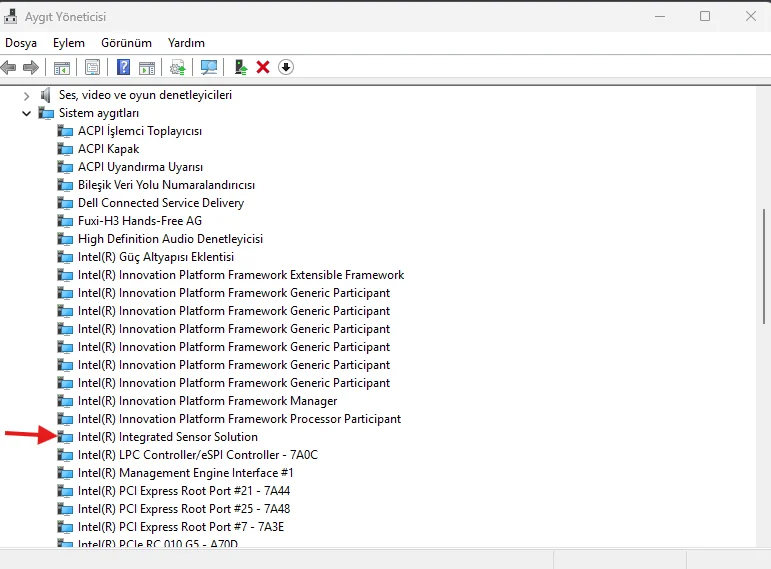This screenshot has width=771, height=569.
Task: Select Fuxi-H3 Hands-Free AG device
Action: (x=140, y=221)
